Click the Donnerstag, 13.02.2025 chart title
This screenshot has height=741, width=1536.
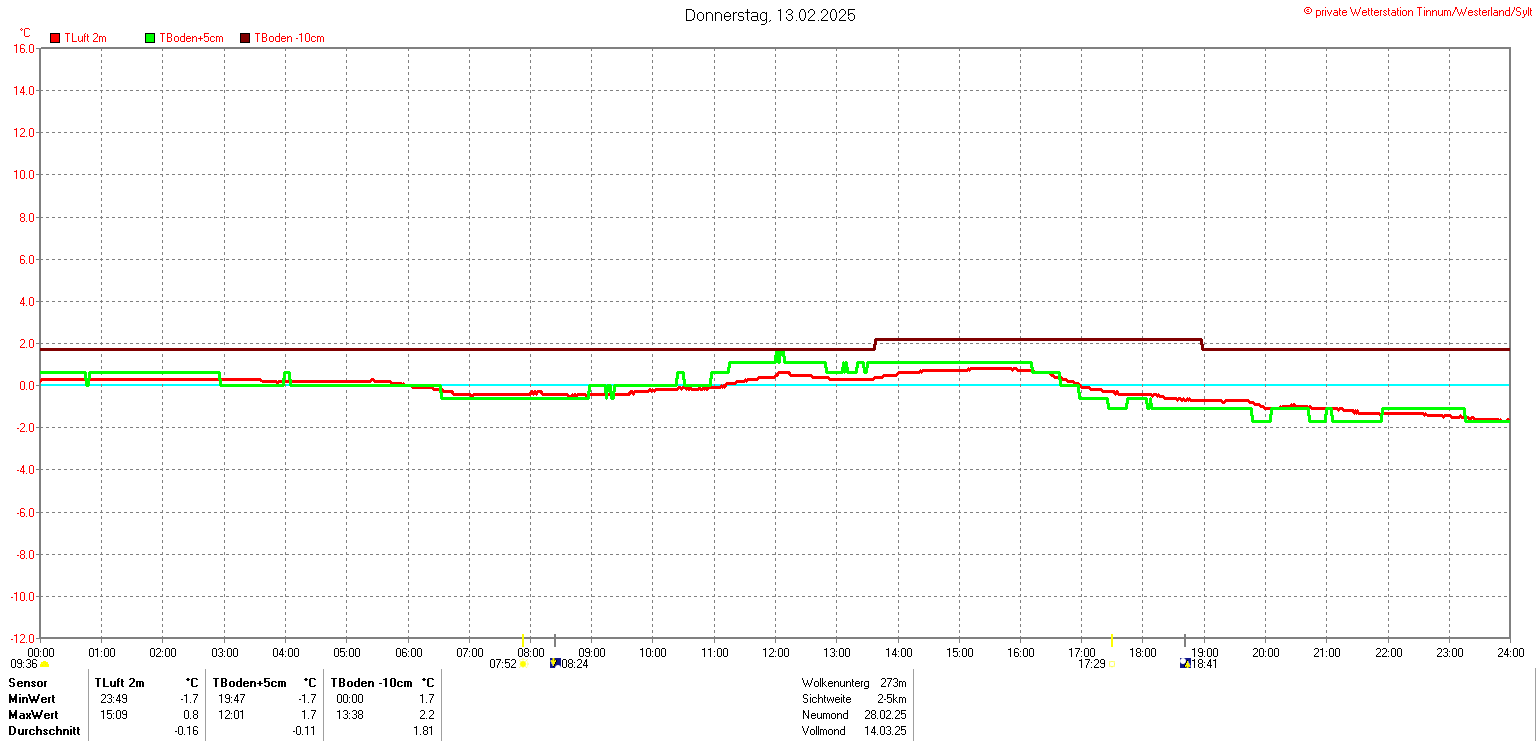pos(769,15)
